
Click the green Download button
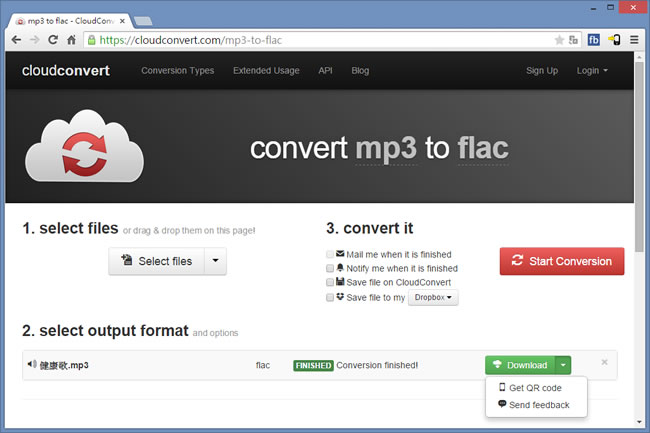click(521, 365)
